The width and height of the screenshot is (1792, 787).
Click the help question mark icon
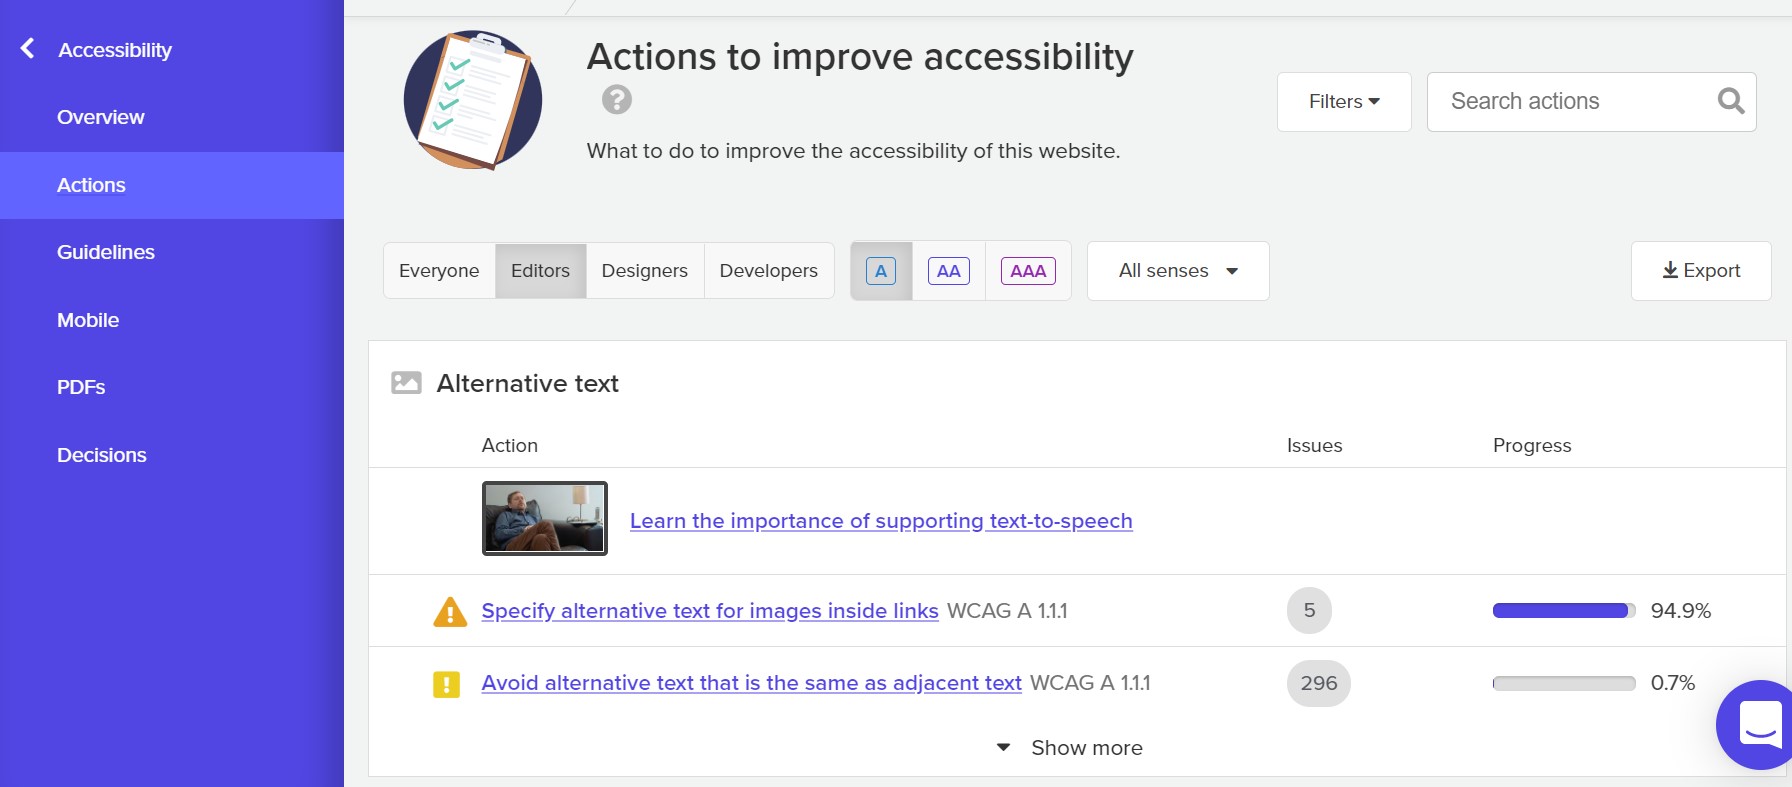pyautogui.click(x=616, y=99)
